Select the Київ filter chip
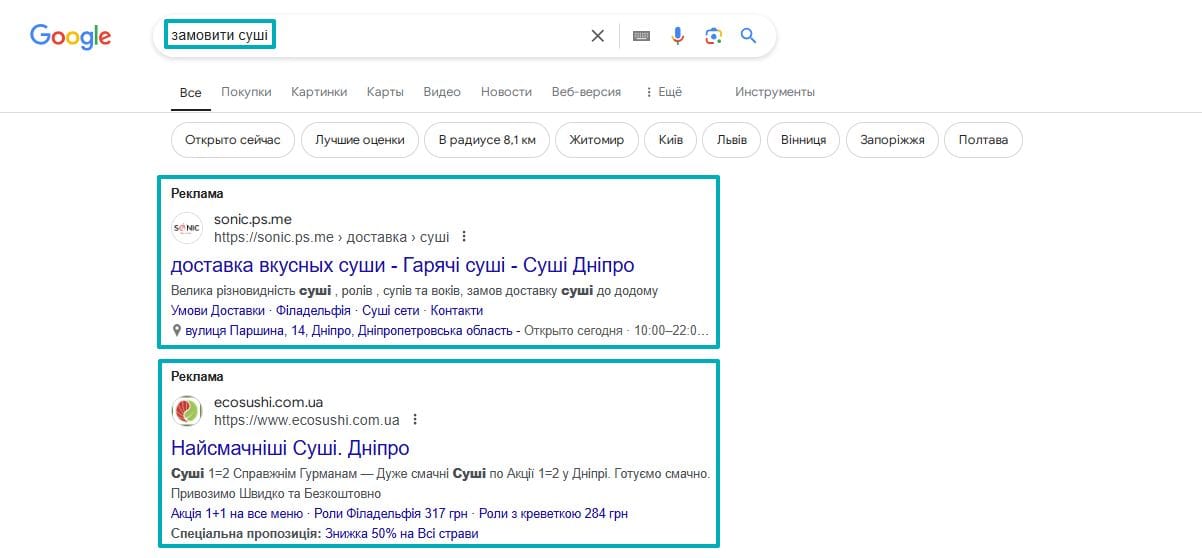This screenshot has width=1202, height=558. 671,140
